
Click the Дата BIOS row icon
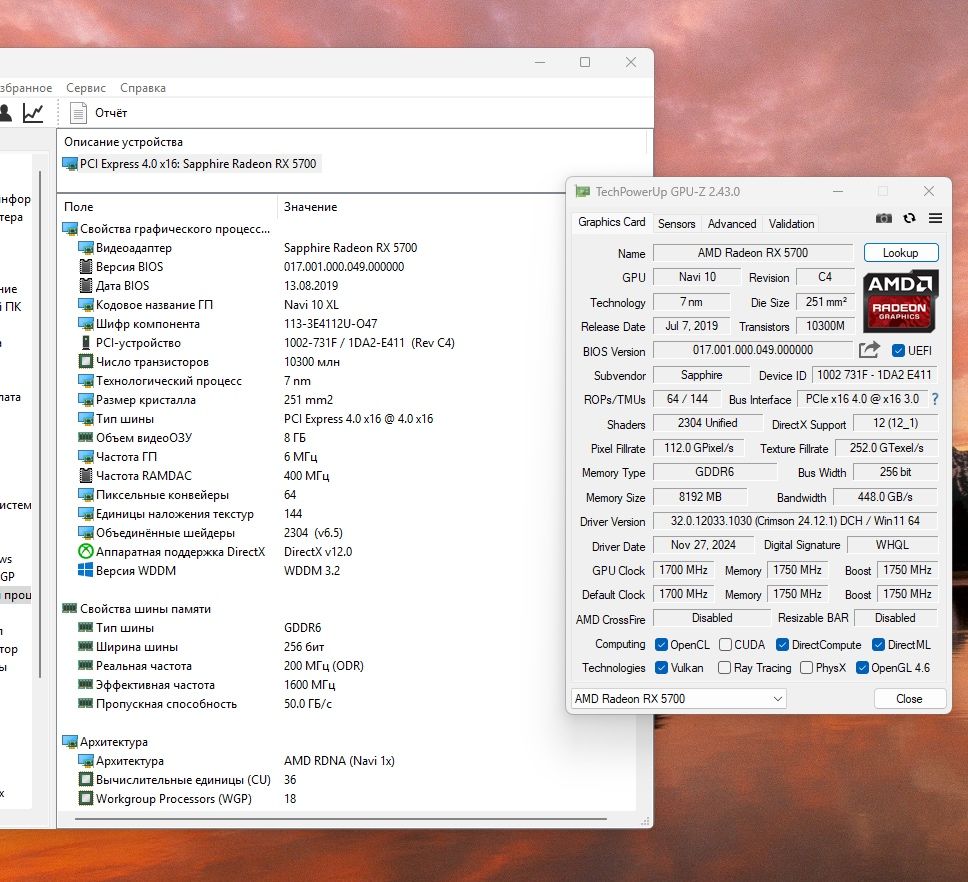point(86,285)
